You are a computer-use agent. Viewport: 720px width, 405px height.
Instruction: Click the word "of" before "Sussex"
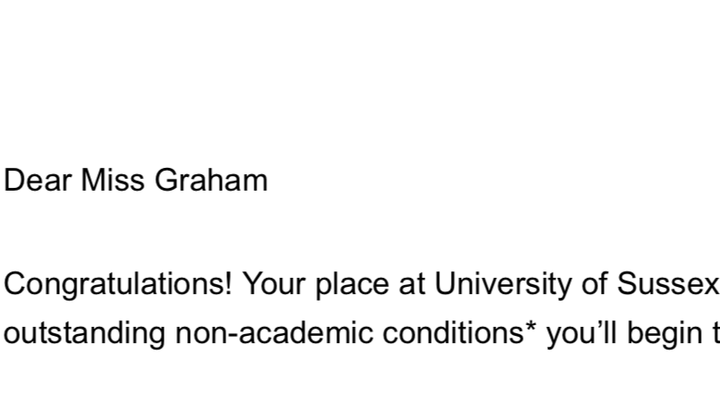pyautogui.click(x=595, y=284)
